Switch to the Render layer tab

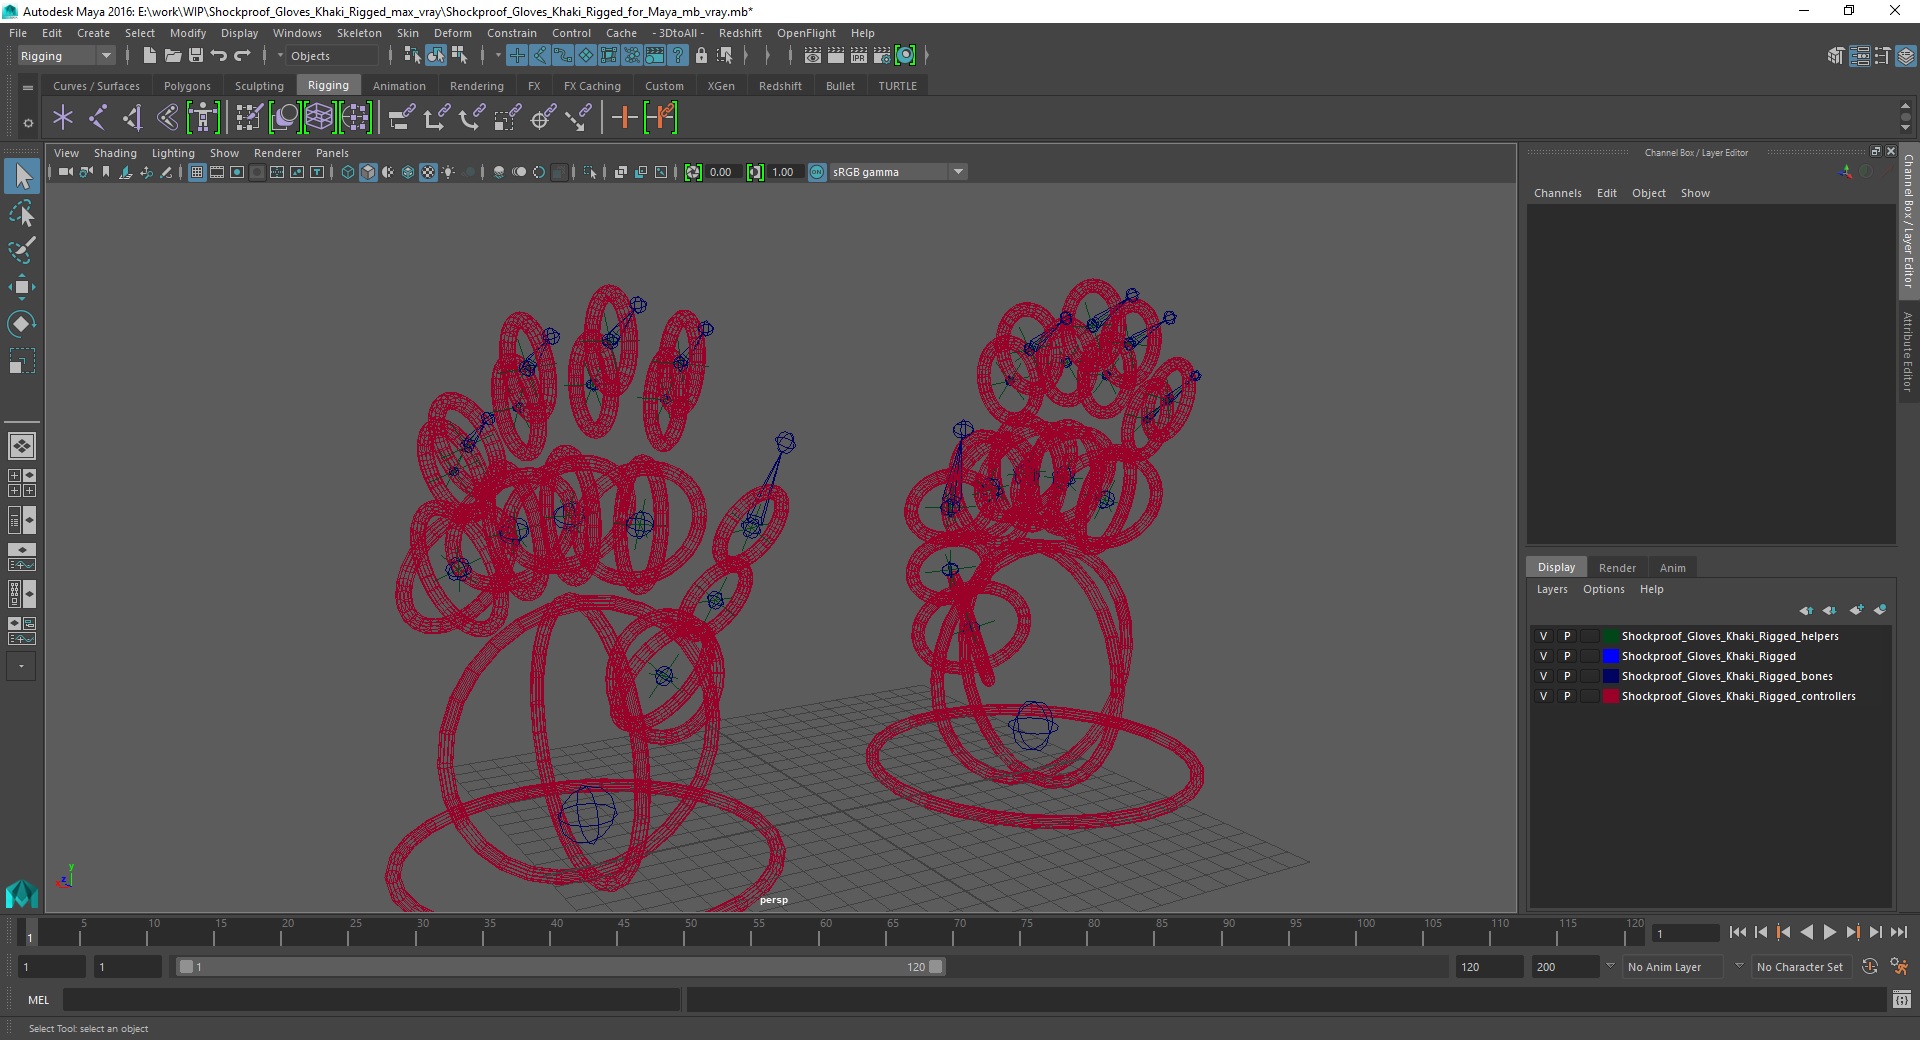click(1617, 568)
